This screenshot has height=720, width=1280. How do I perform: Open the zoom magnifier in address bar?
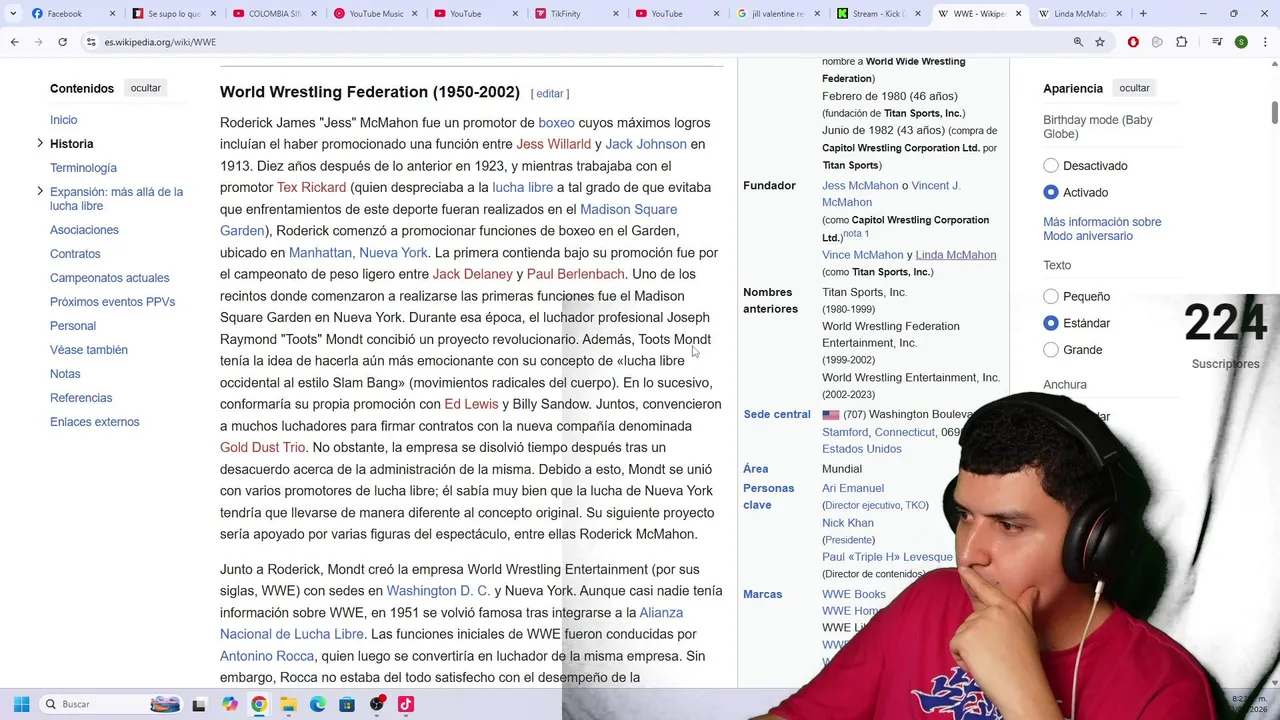[x=1078, y=42]
